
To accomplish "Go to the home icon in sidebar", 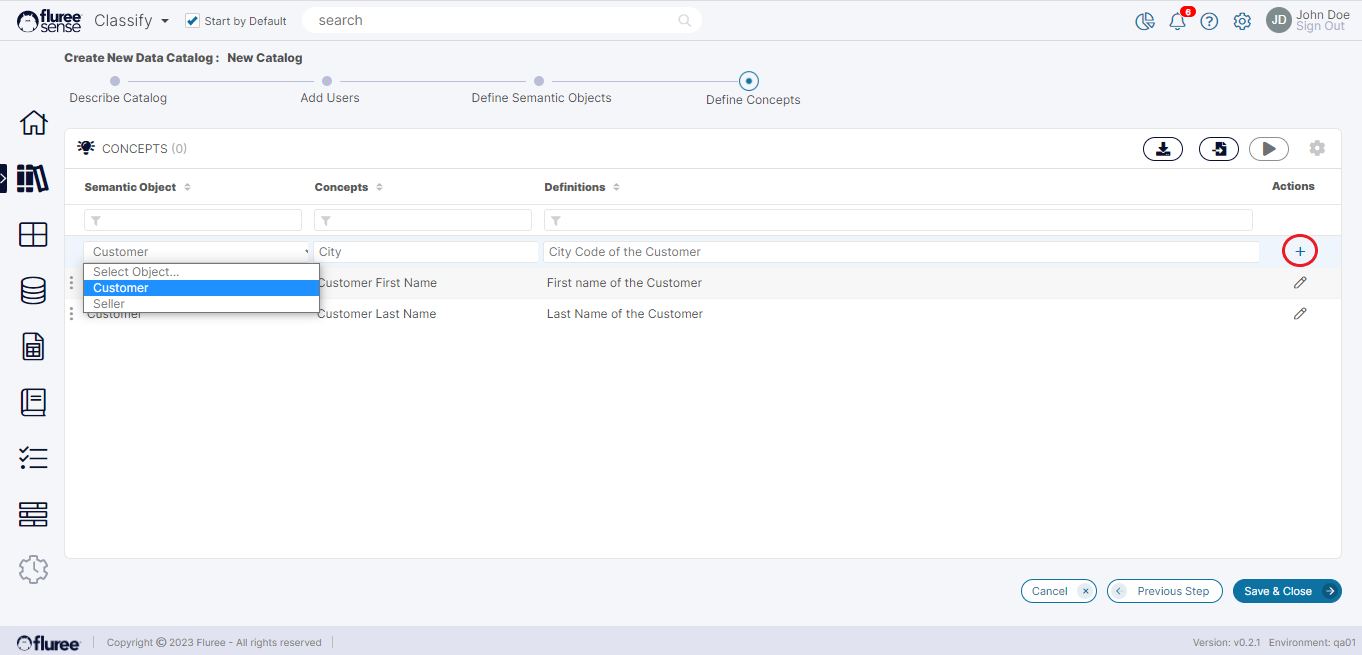I will 33,123.
